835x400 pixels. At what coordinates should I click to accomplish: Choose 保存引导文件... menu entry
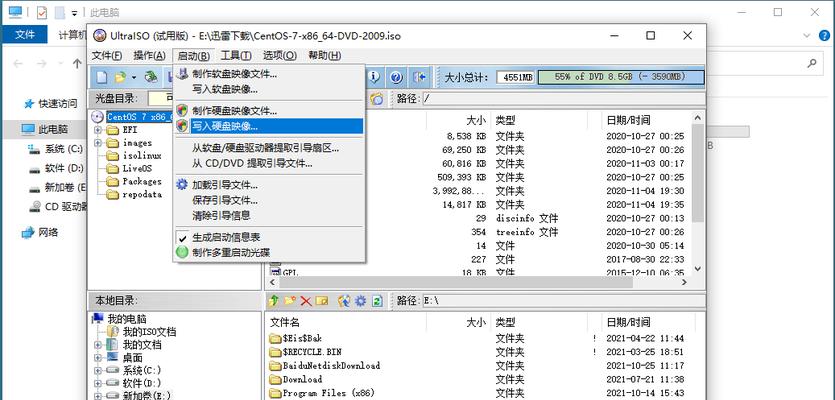point(269,200)
